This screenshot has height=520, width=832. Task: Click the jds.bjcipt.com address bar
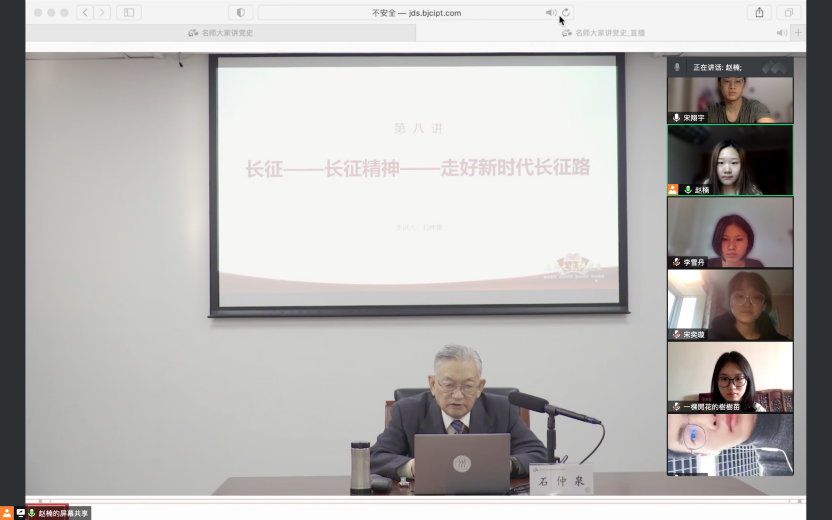tap(415, 13)
